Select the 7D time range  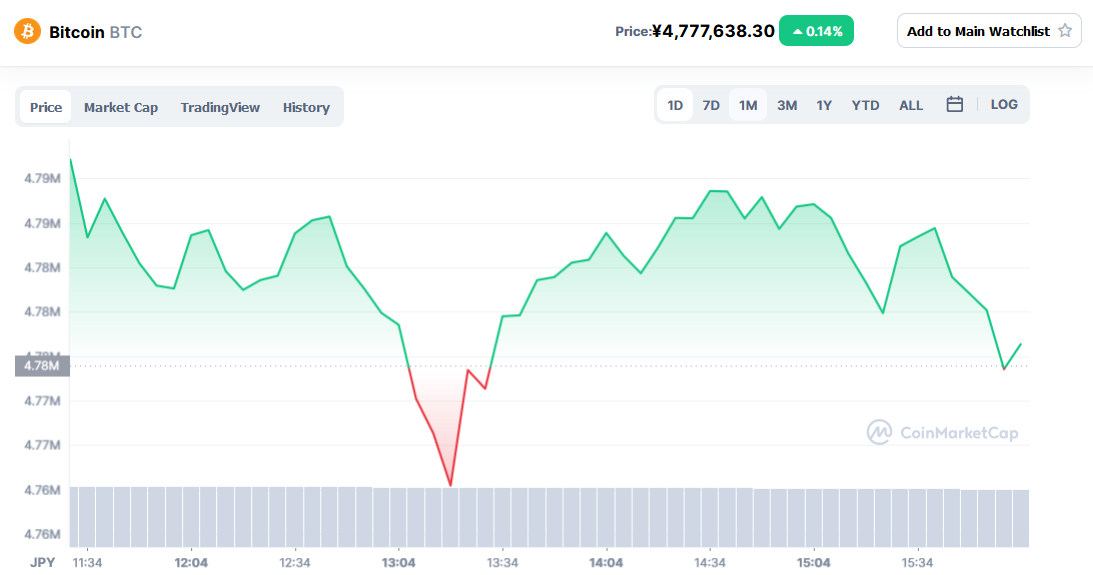[711, 105]
